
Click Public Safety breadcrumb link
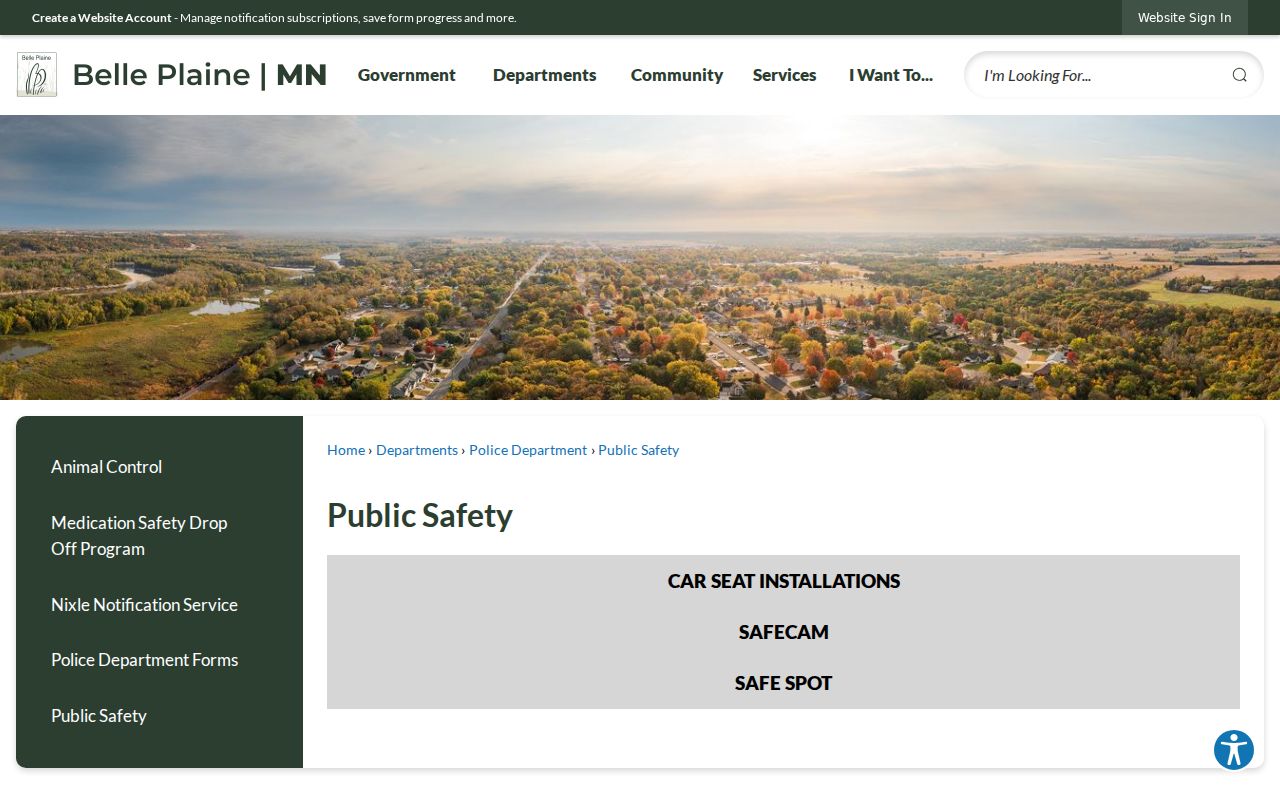point(638,450)
